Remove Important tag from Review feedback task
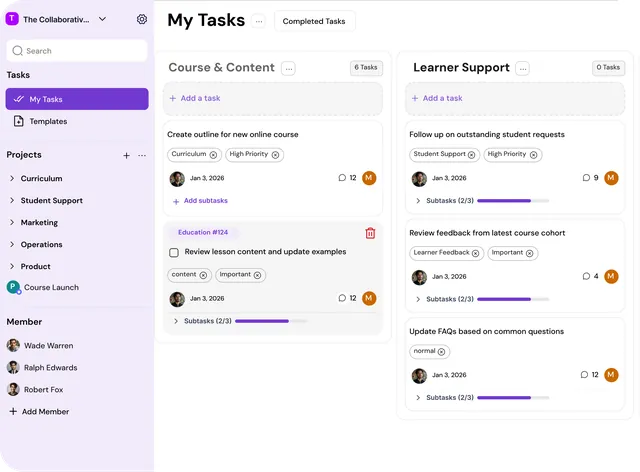The image size is (640, 472). (x=529, y=253)
